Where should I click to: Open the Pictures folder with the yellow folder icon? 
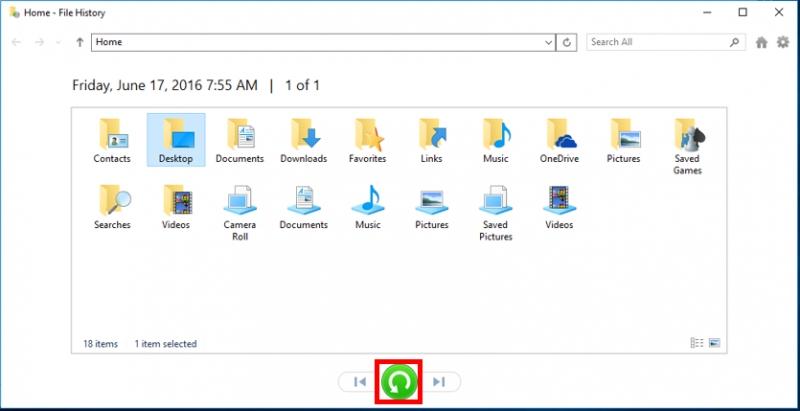point(623,140)
